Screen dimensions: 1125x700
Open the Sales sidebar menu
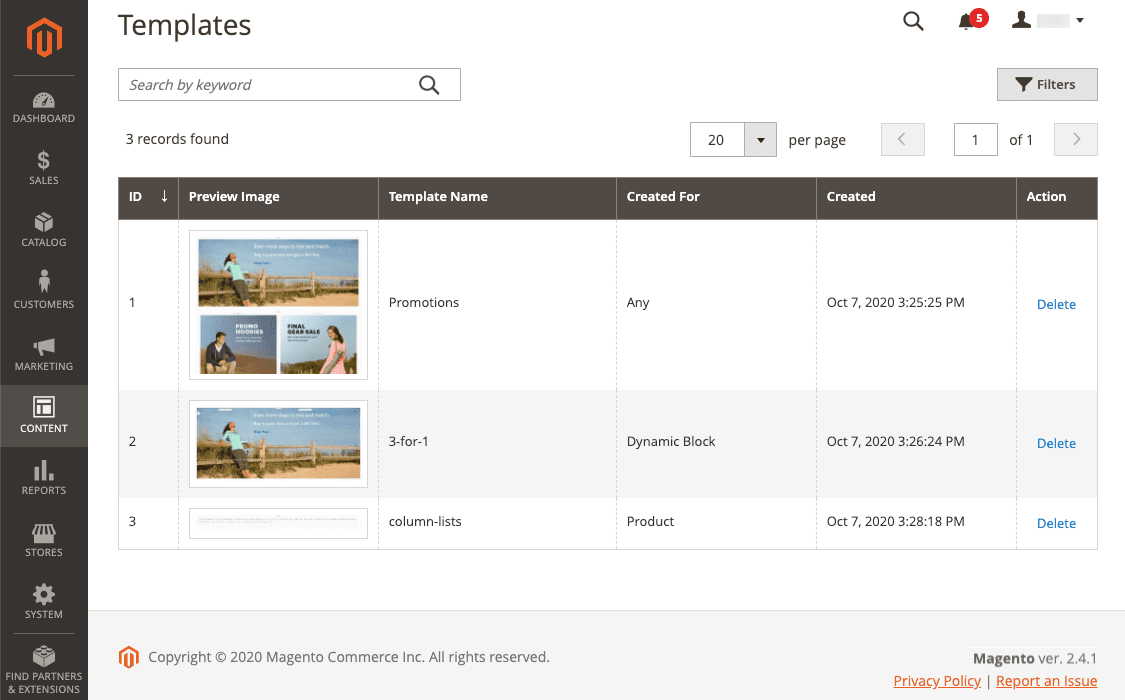coord(44,169)
